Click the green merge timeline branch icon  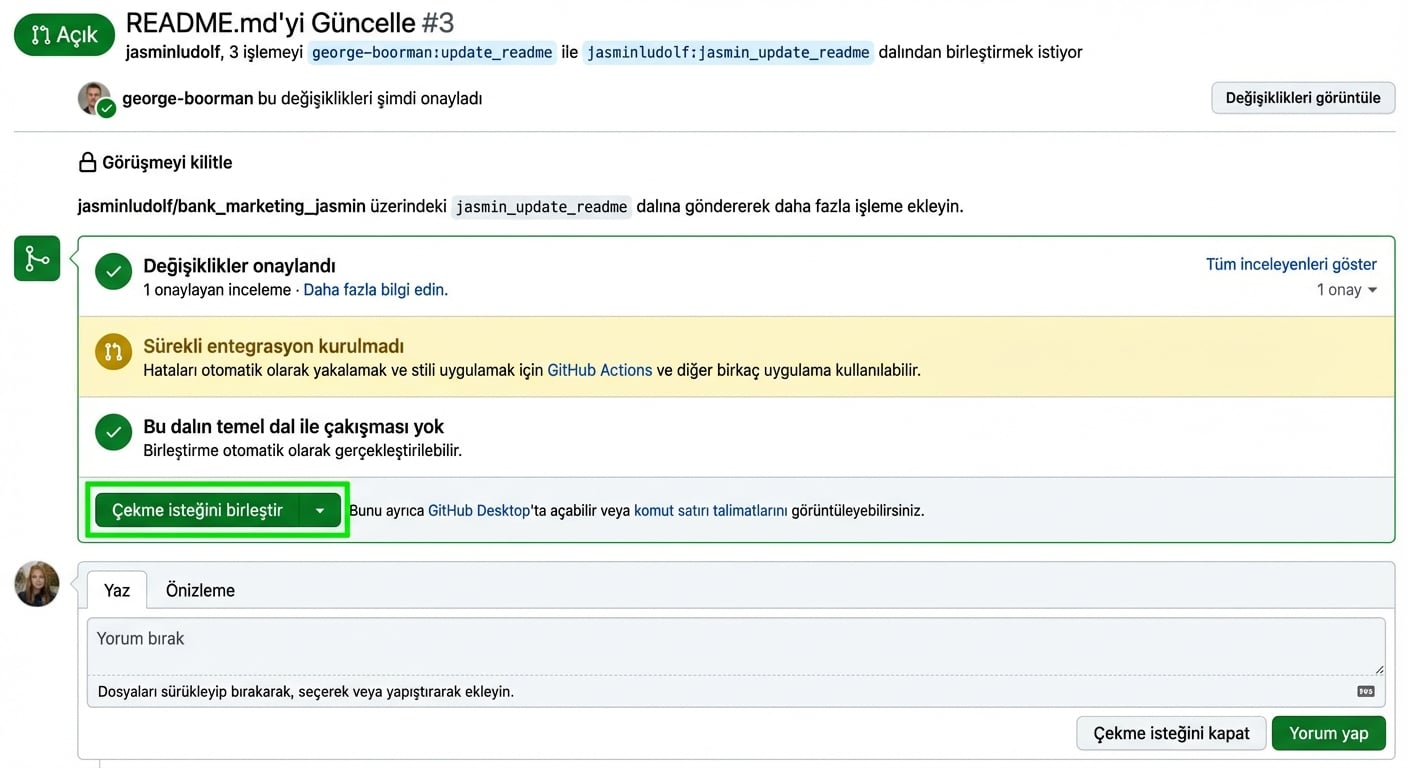[37, 259]
